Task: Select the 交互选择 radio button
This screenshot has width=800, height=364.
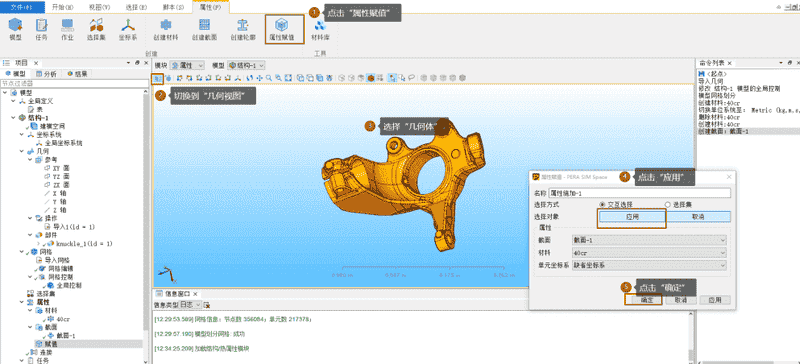Action: tap(616, 205)
